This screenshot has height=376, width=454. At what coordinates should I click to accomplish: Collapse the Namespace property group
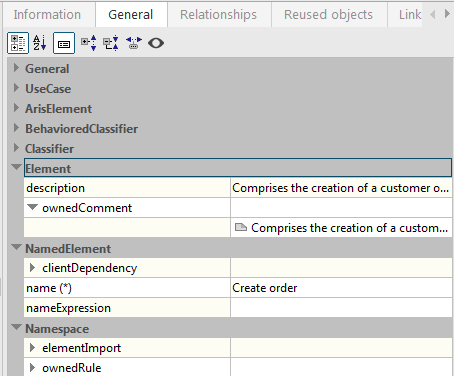point(16,327)
